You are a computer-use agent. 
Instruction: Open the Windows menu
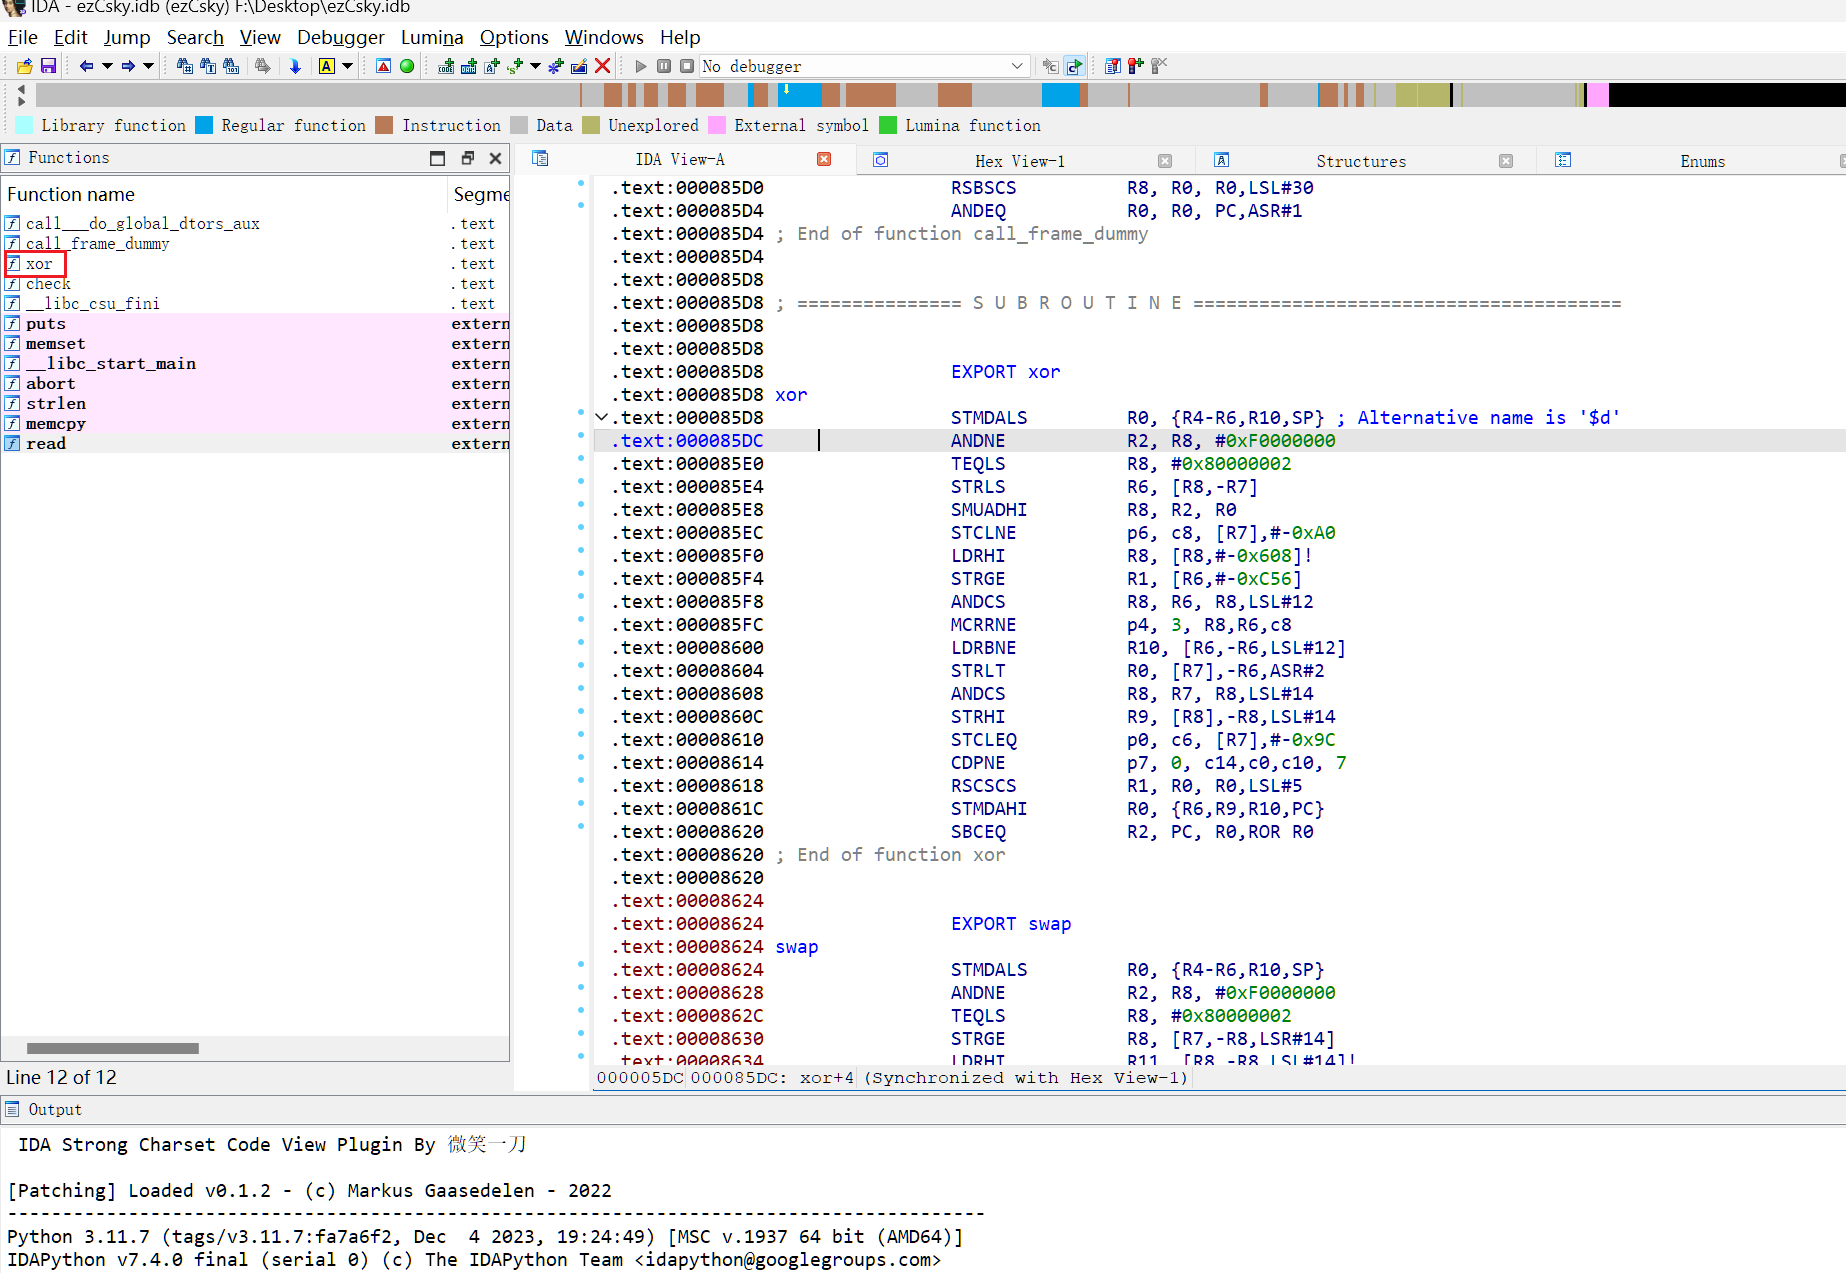tap(604, 37)
